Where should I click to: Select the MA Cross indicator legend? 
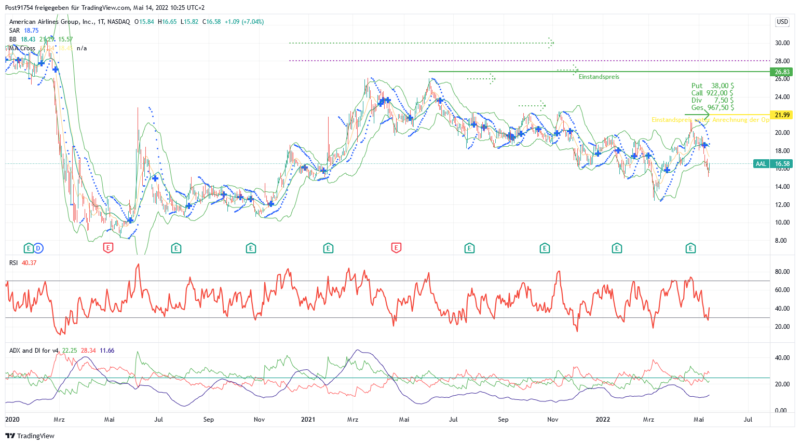(x=22, y=48)
